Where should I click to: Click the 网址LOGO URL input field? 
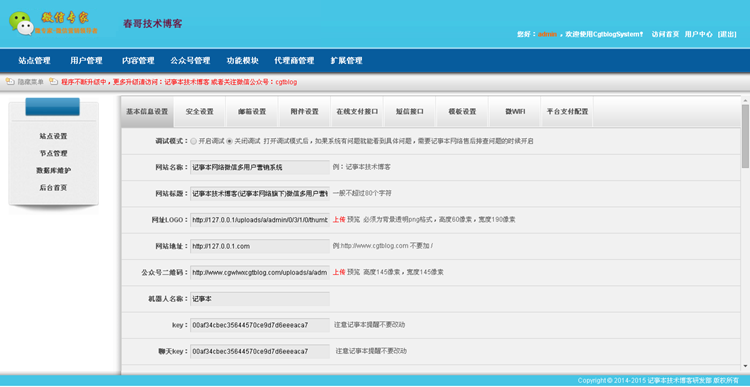(260, 220)
